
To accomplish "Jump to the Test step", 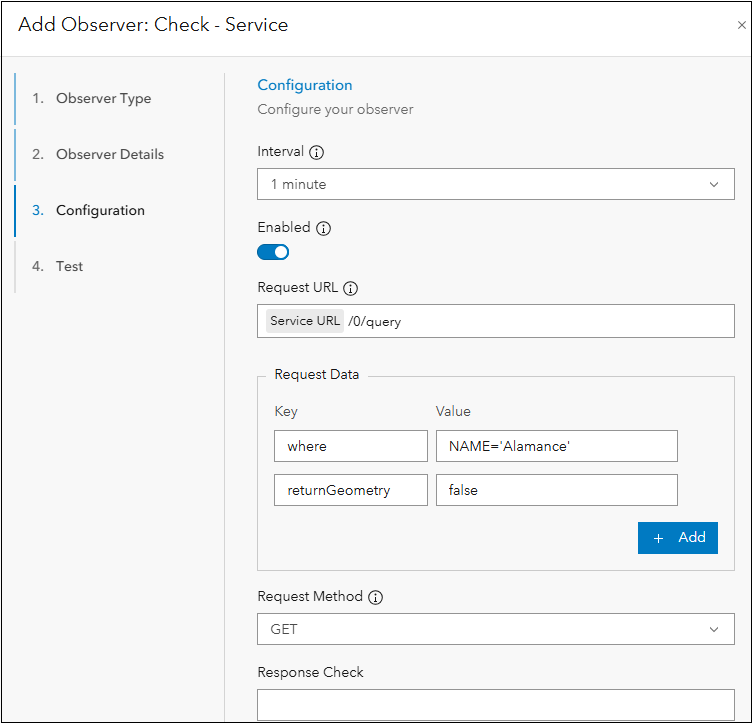I will (69, 266).
